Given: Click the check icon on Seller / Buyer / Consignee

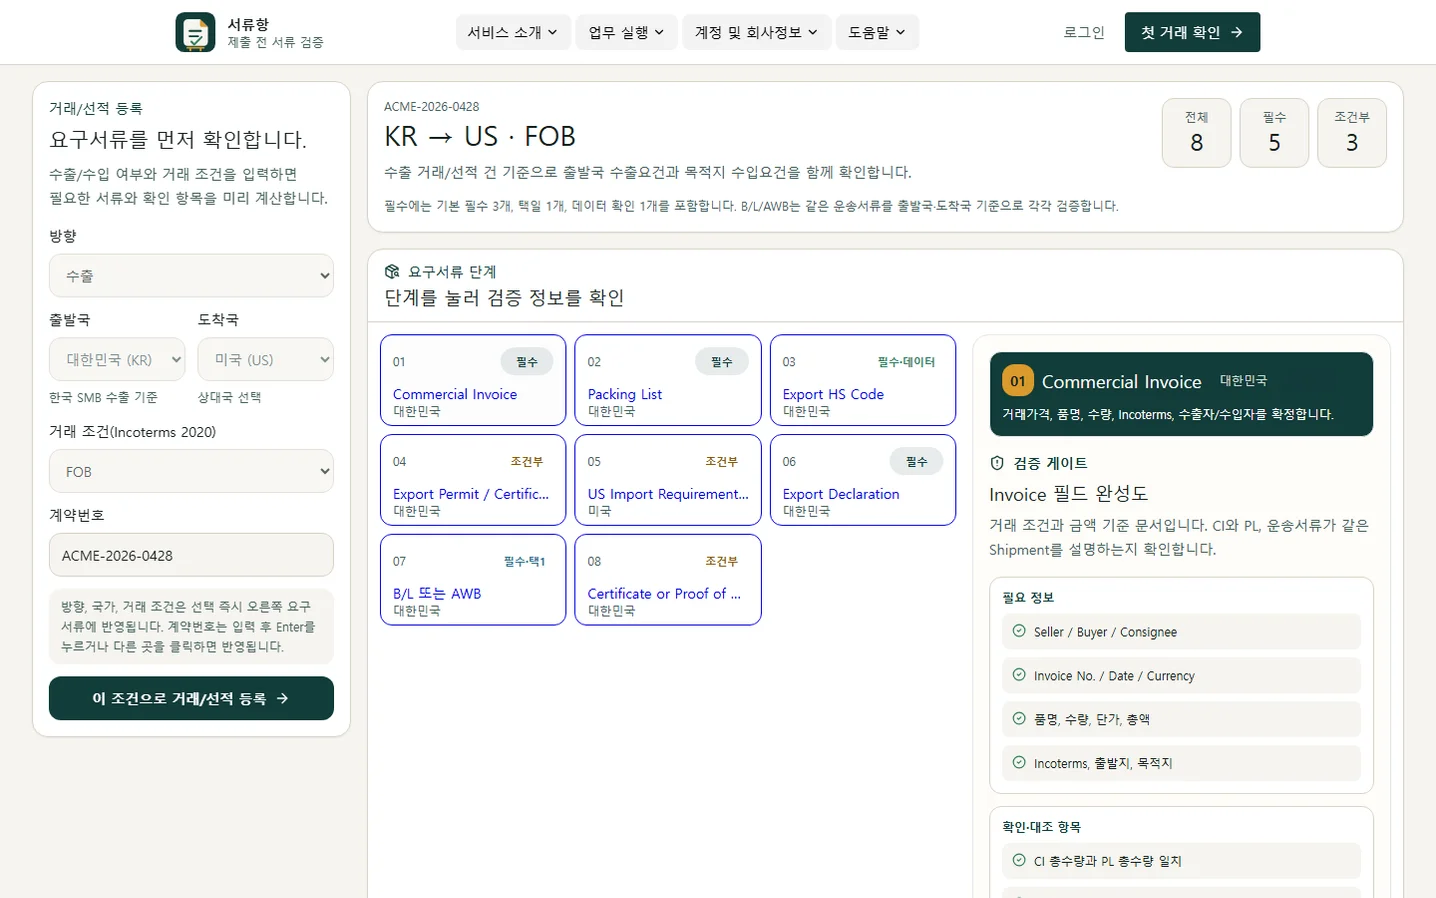Looking at the screenshot, I should [1019, 631].
